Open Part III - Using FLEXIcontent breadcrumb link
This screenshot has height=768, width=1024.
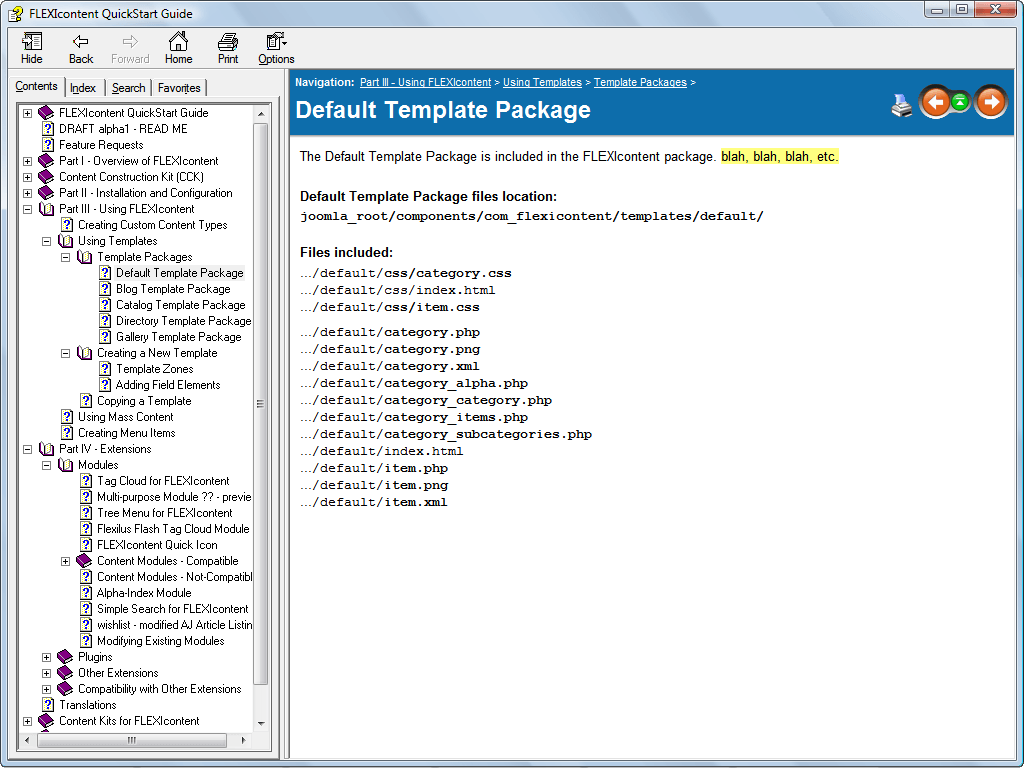tap(425, 82)
